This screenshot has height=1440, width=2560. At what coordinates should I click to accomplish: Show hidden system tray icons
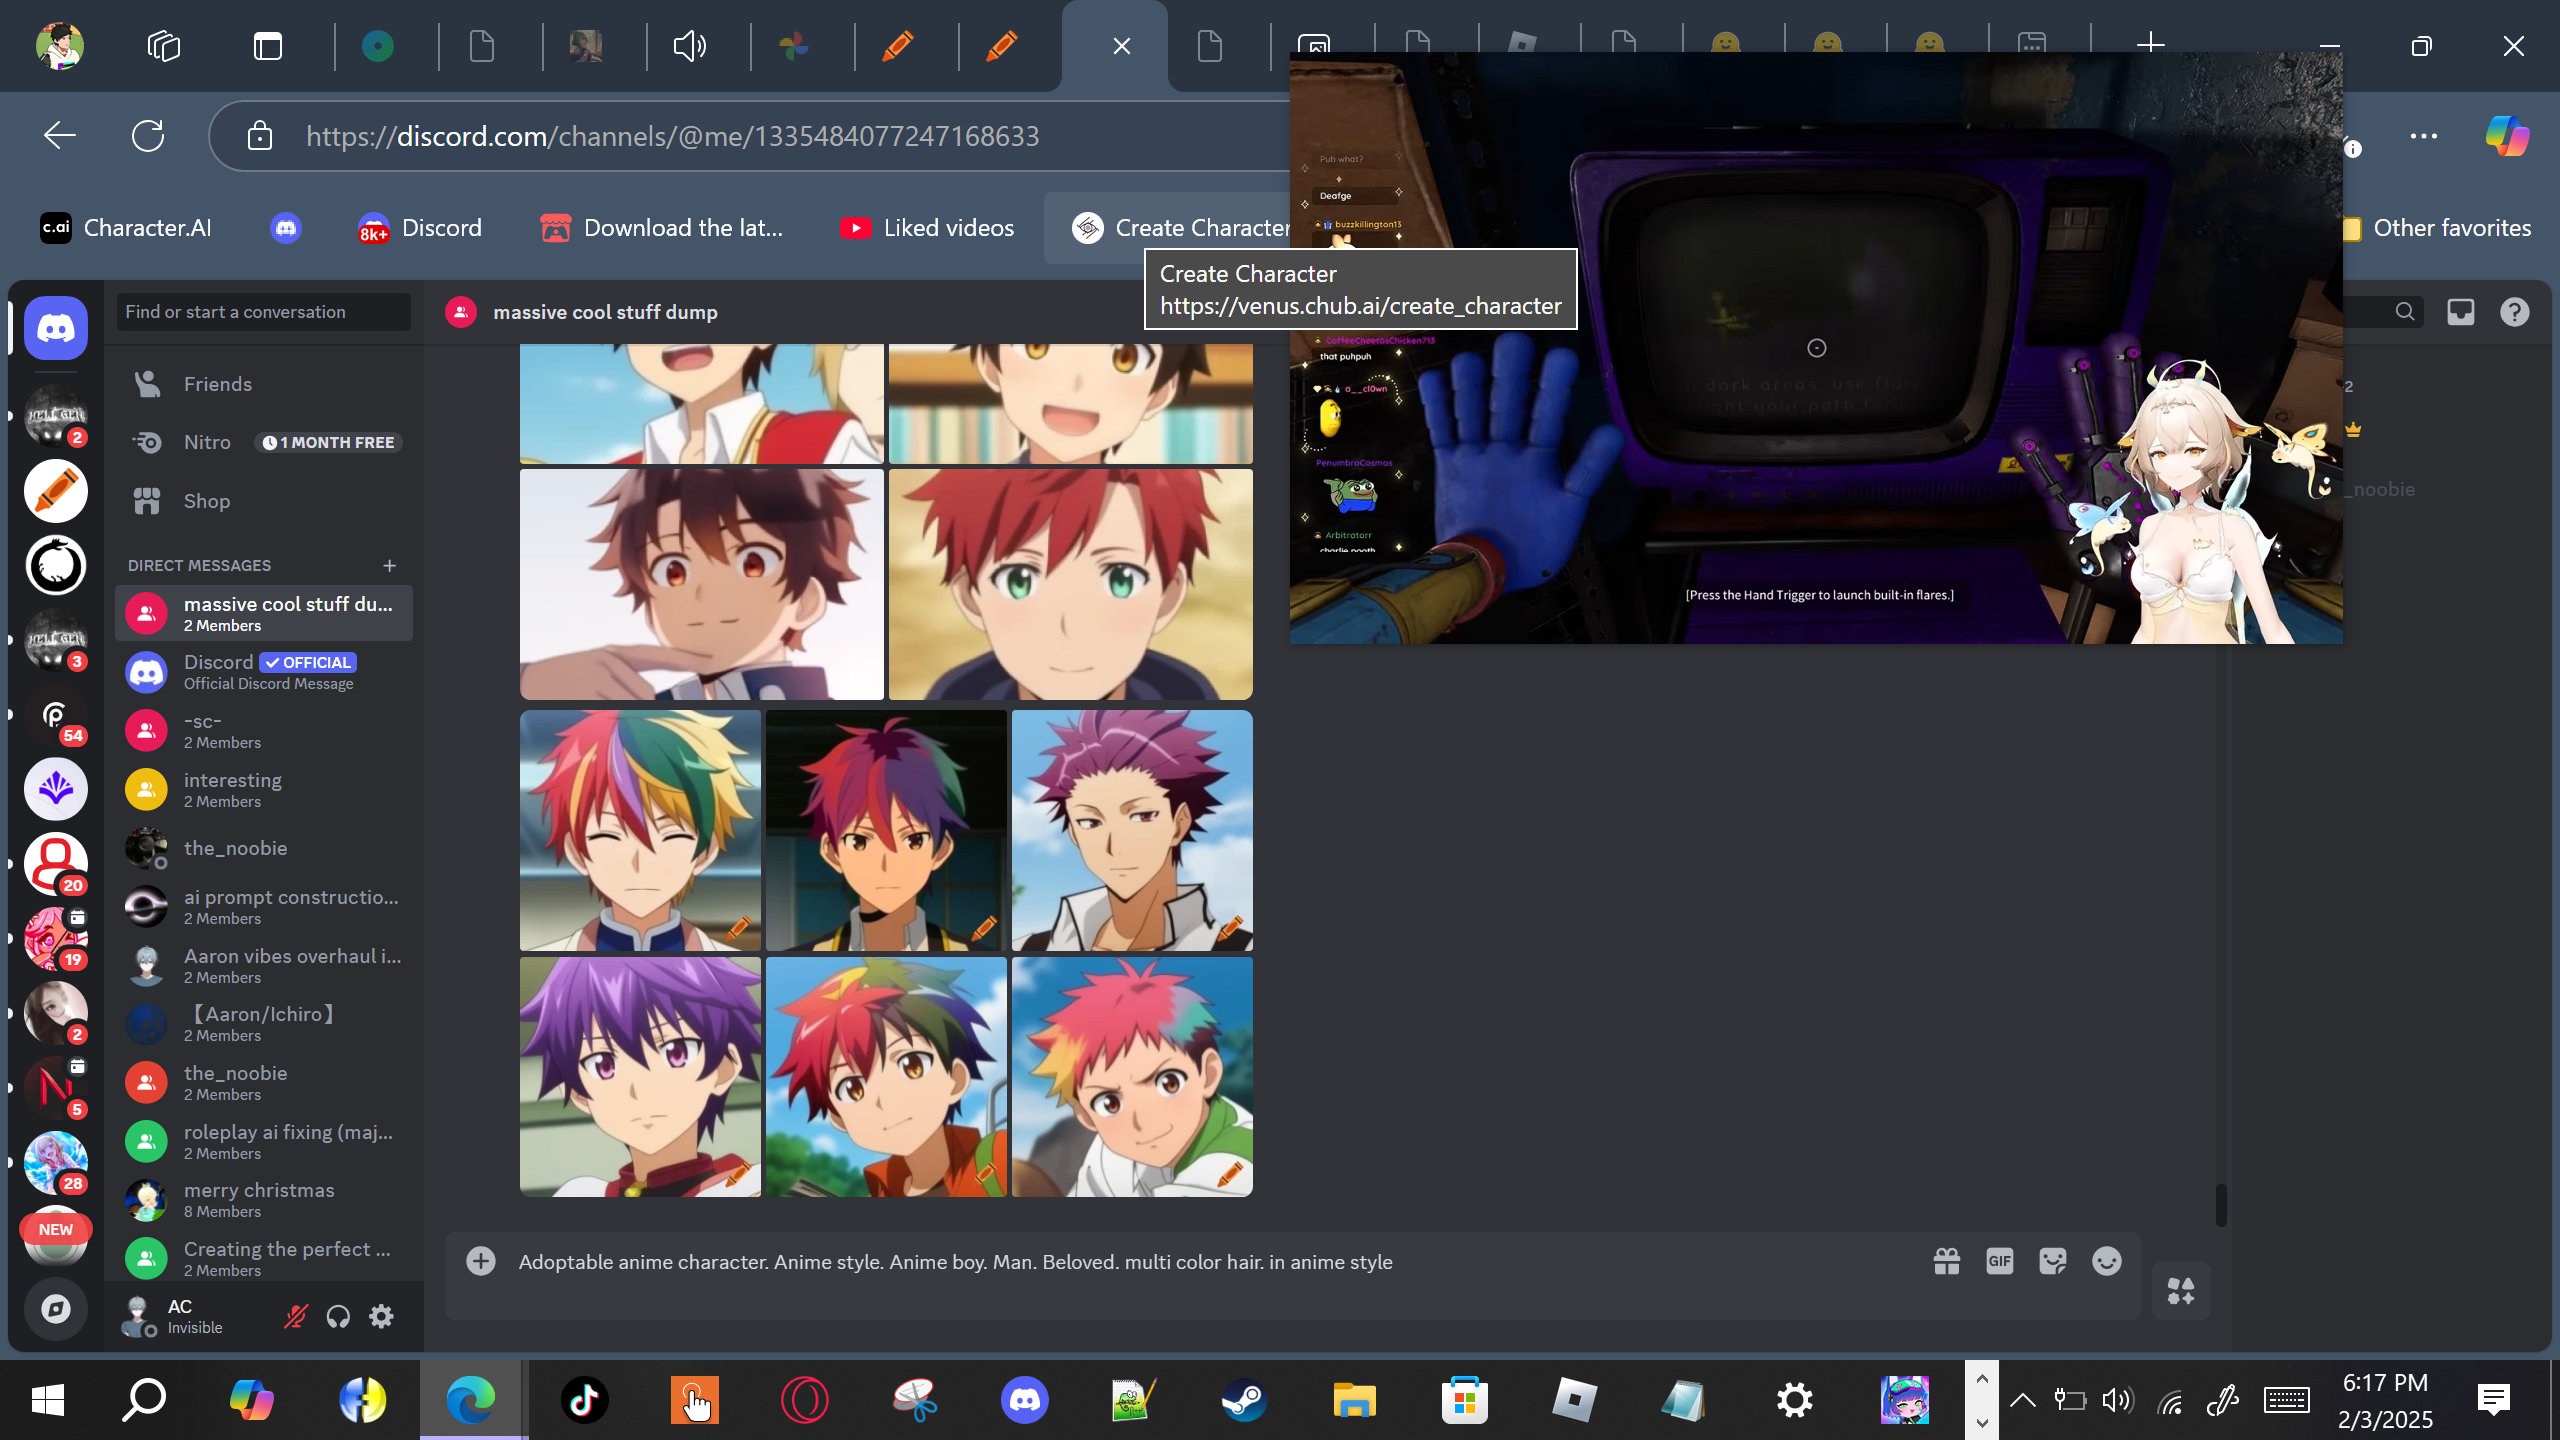pos(2023,1400)
